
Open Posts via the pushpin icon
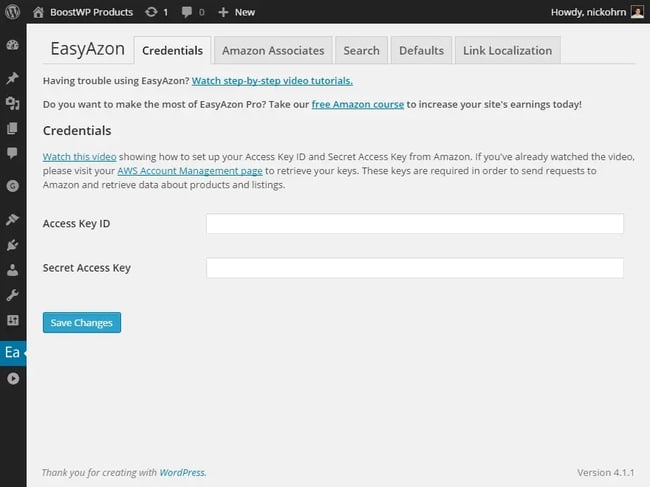13,78
